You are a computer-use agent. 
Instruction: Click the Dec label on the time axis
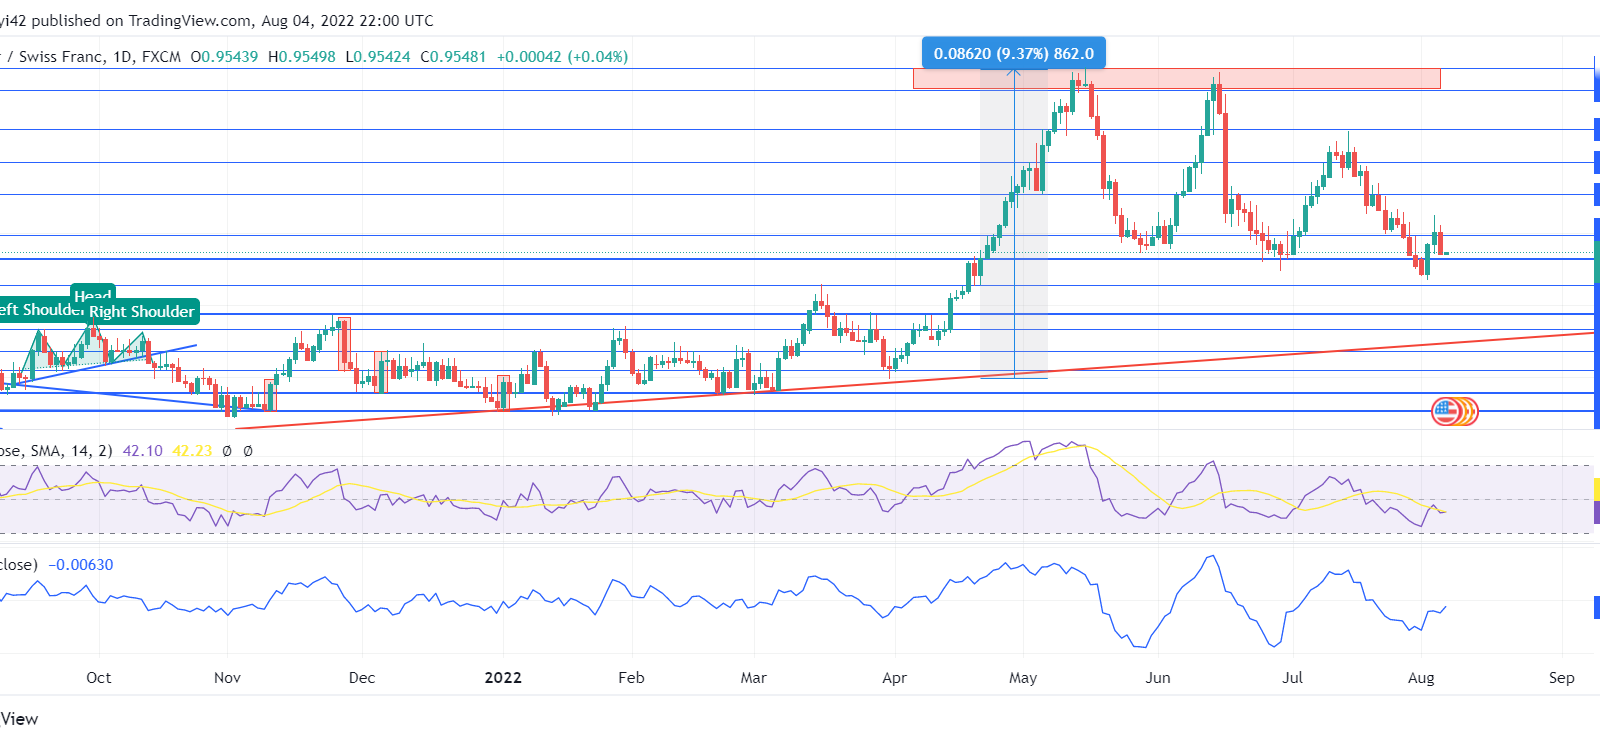362,678
